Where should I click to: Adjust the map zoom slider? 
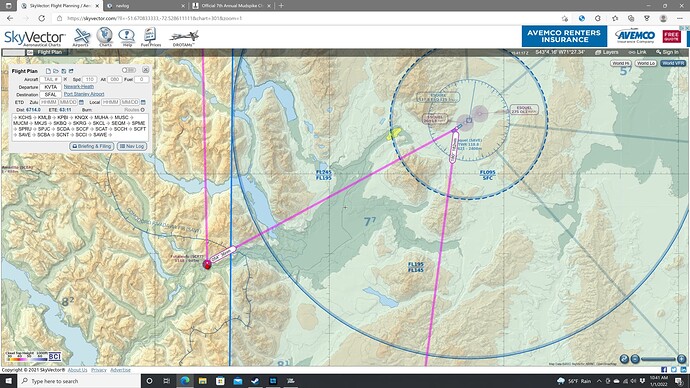tap(658, 359)
